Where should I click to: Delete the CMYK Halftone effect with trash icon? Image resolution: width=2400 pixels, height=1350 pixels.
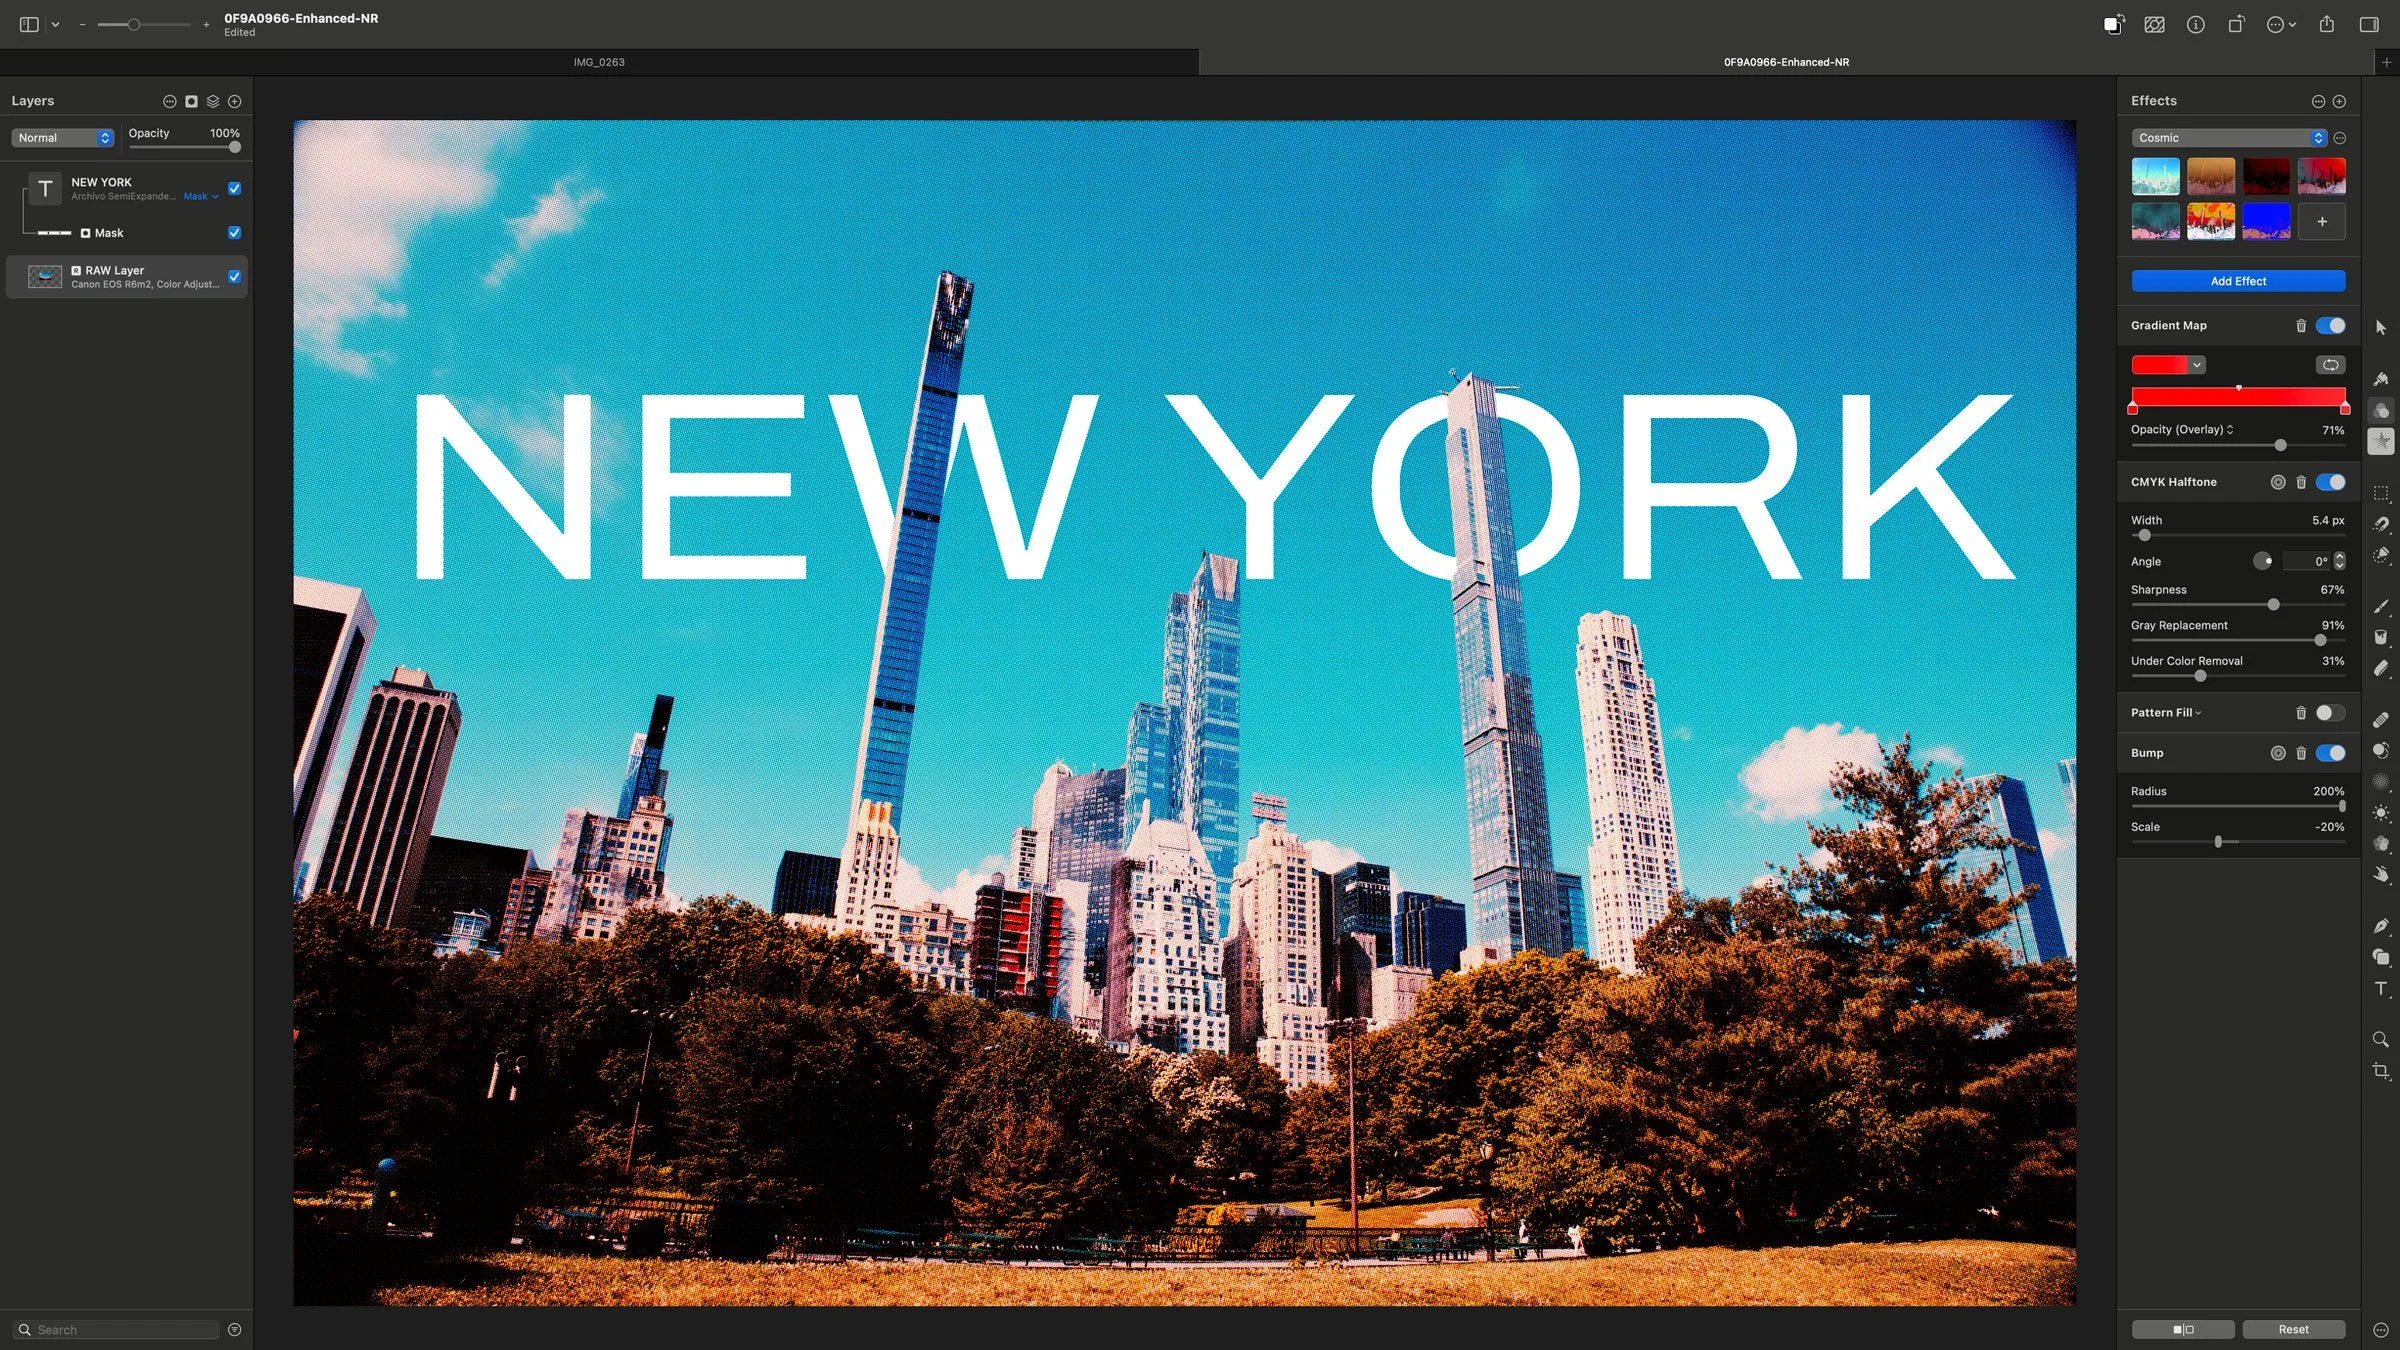[x=2300, y=482]
